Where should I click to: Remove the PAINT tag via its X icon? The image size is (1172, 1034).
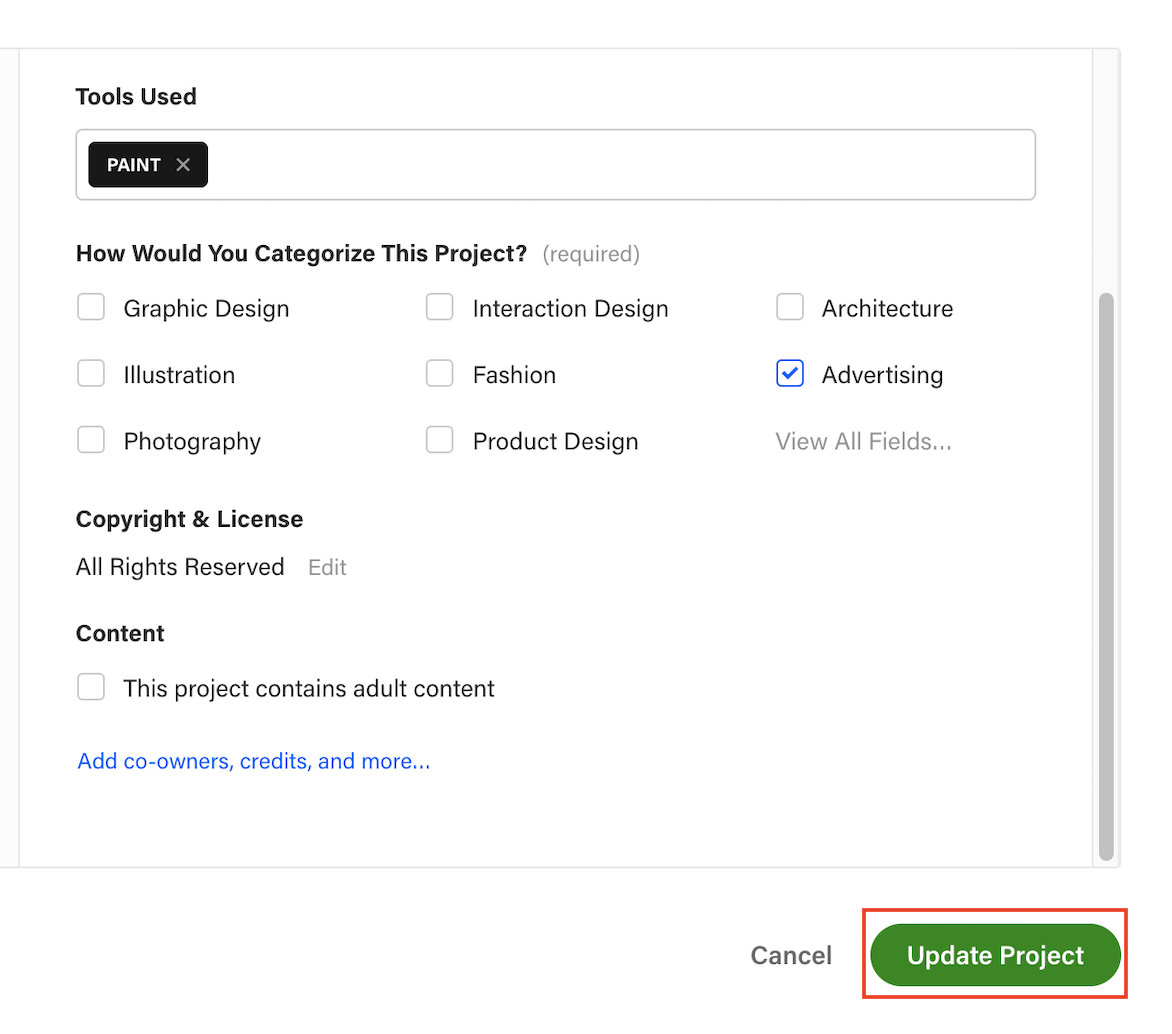tap(184, 164)
